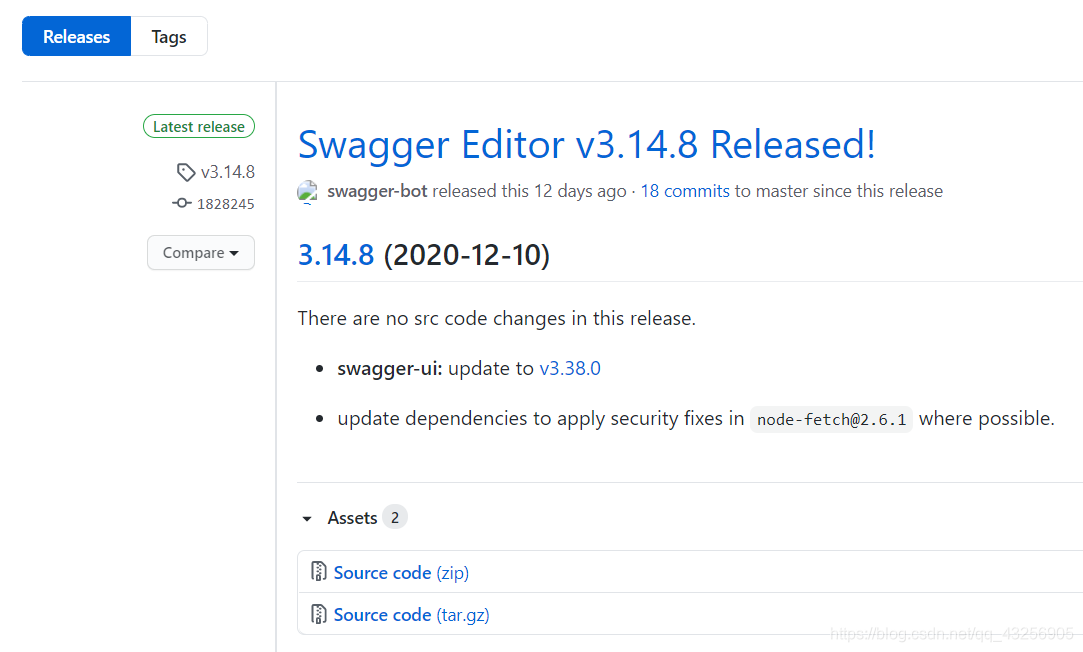This screenshot has height=652, width=1083.
Task: Click the Assets label
Action: [x=352, y=518]
